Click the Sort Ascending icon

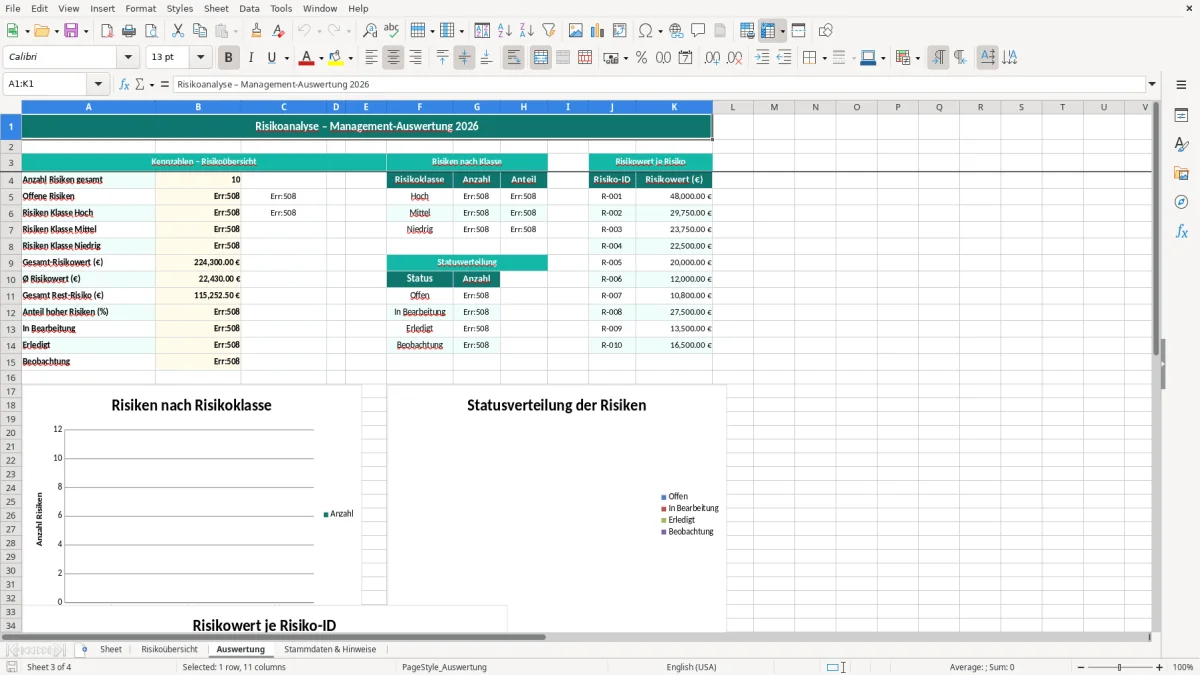tap(505, 31)
